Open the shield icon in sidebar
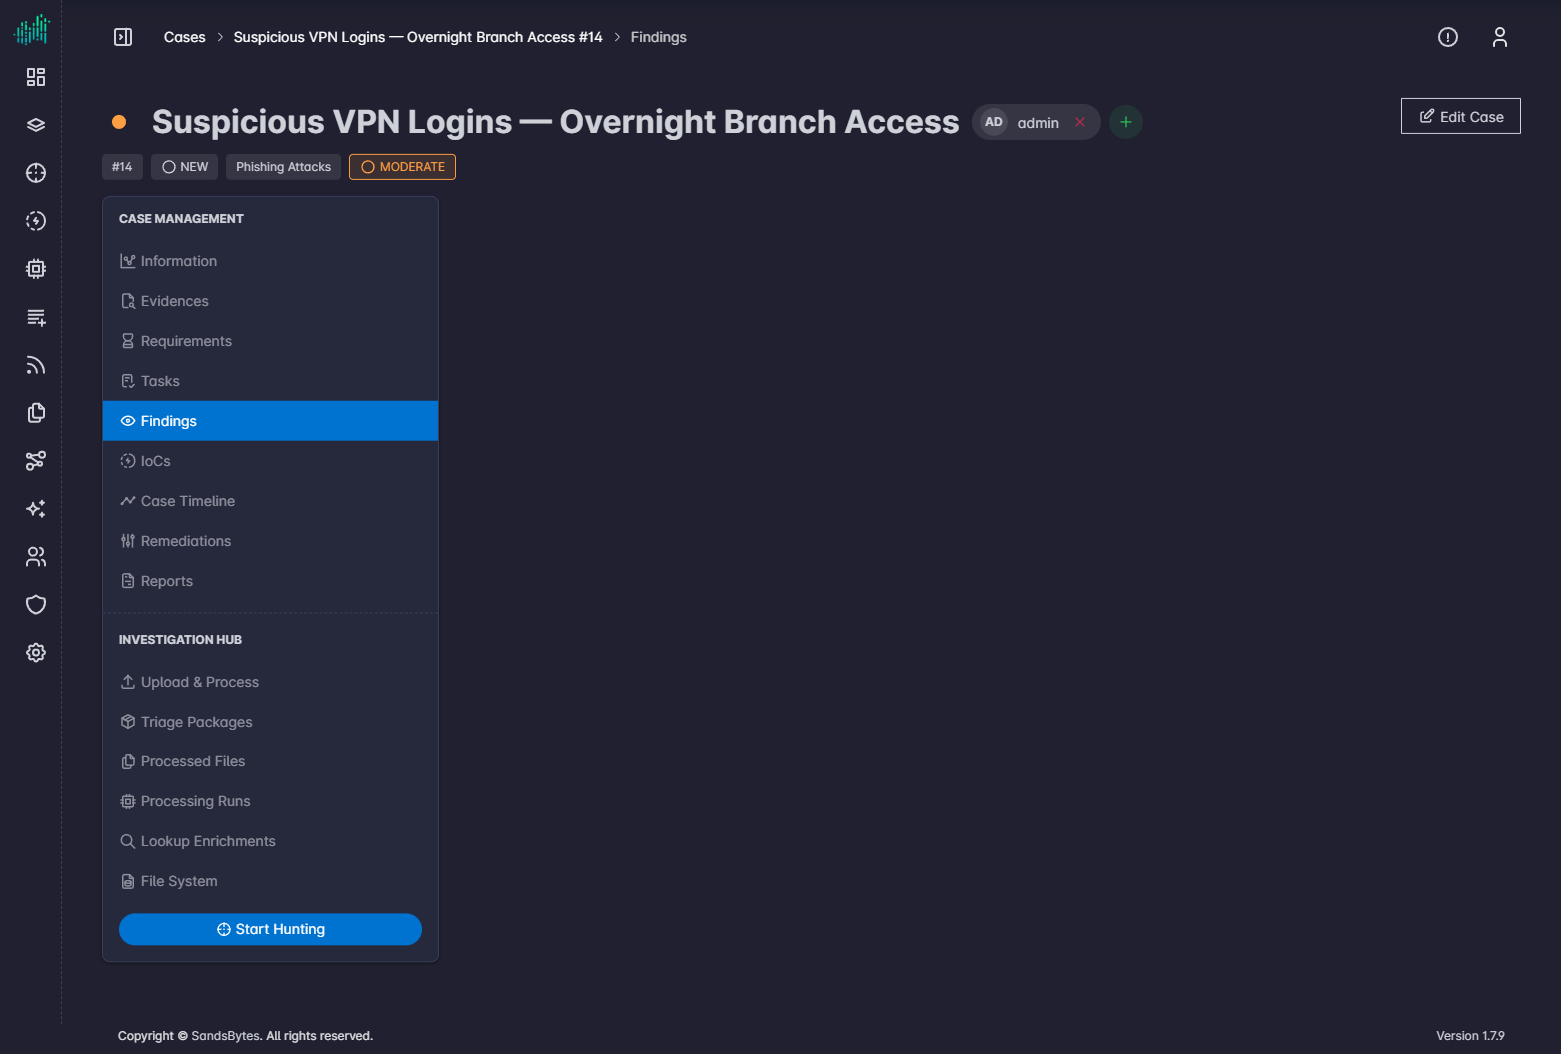 pyautogui.click(x=36, y=605)
